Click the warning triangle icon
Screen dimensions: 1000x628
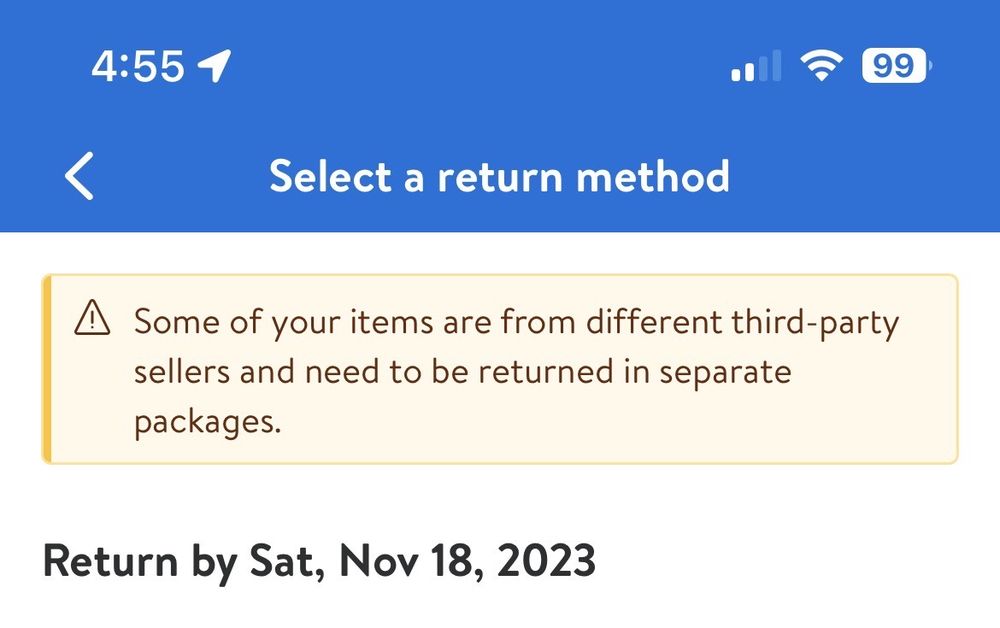[x=91, y=321]
